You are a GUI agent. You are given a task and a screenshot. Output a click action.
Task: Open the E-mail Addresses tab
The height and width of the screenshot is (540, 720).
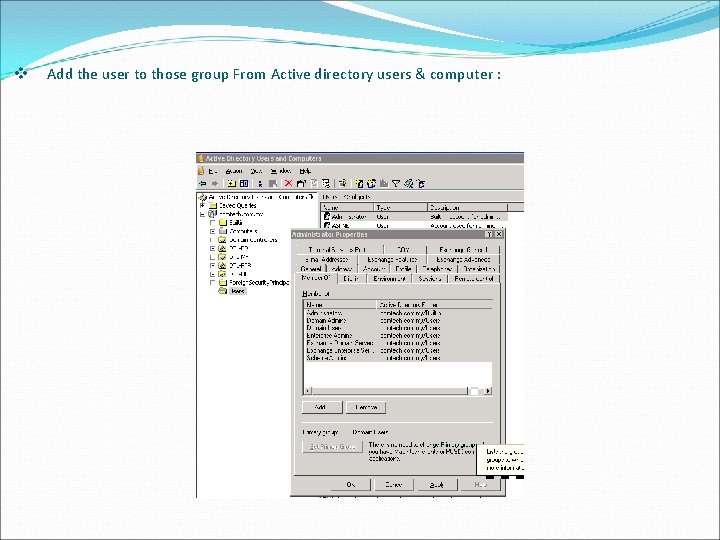[327, 259]
